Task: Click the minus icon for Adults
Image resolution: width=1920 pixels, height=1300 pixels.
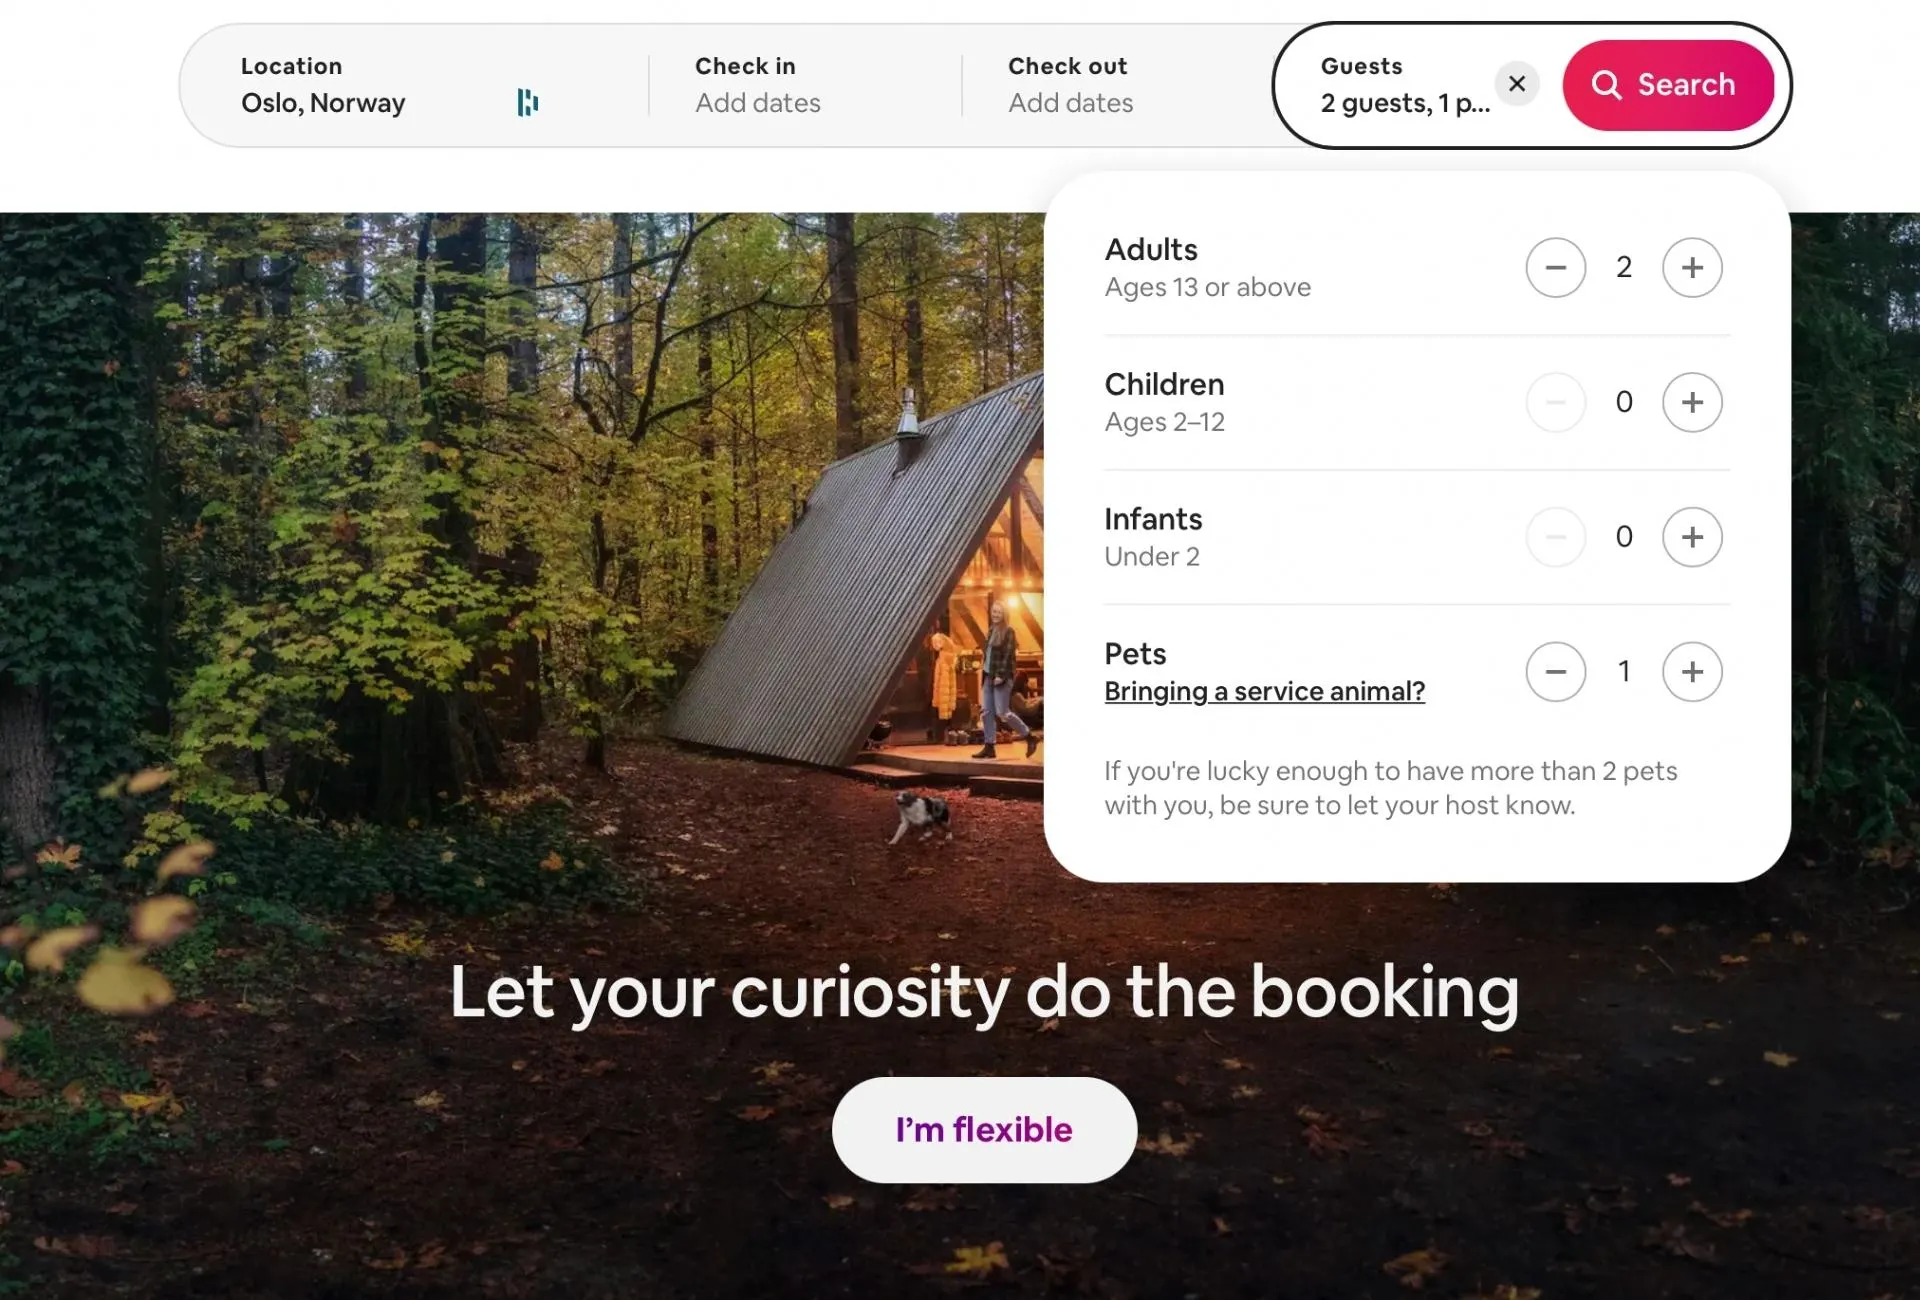Action: pyautogui.click(x=1555, y=267)
